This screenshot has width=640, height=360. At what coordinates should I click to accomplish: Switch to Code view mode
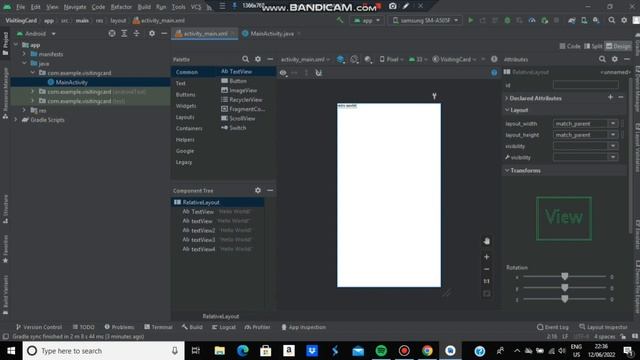570,46
